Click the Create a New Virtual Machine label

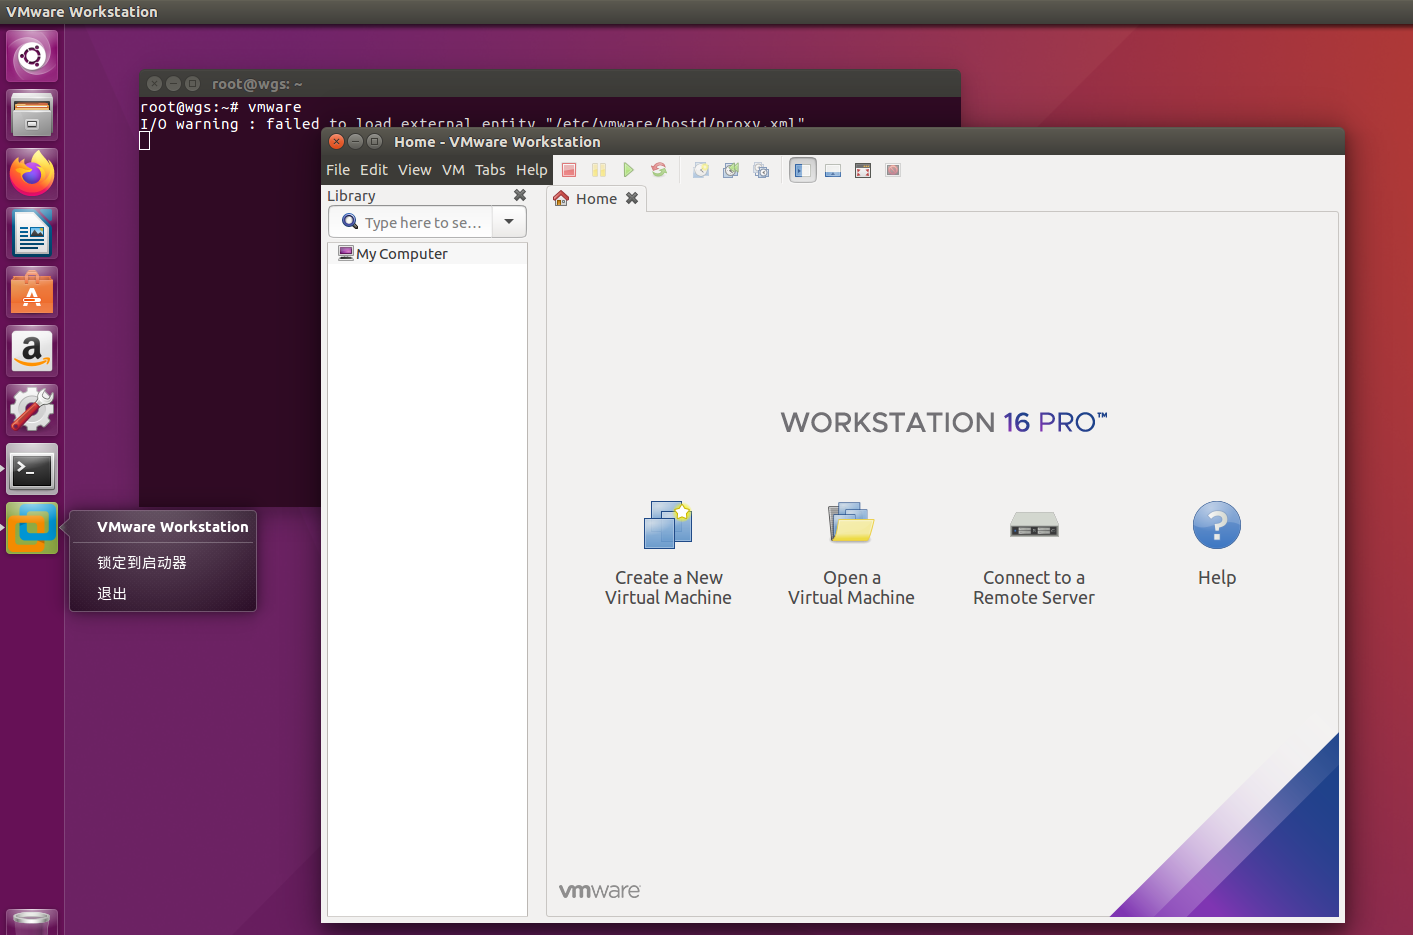click(x=668, y=588)
